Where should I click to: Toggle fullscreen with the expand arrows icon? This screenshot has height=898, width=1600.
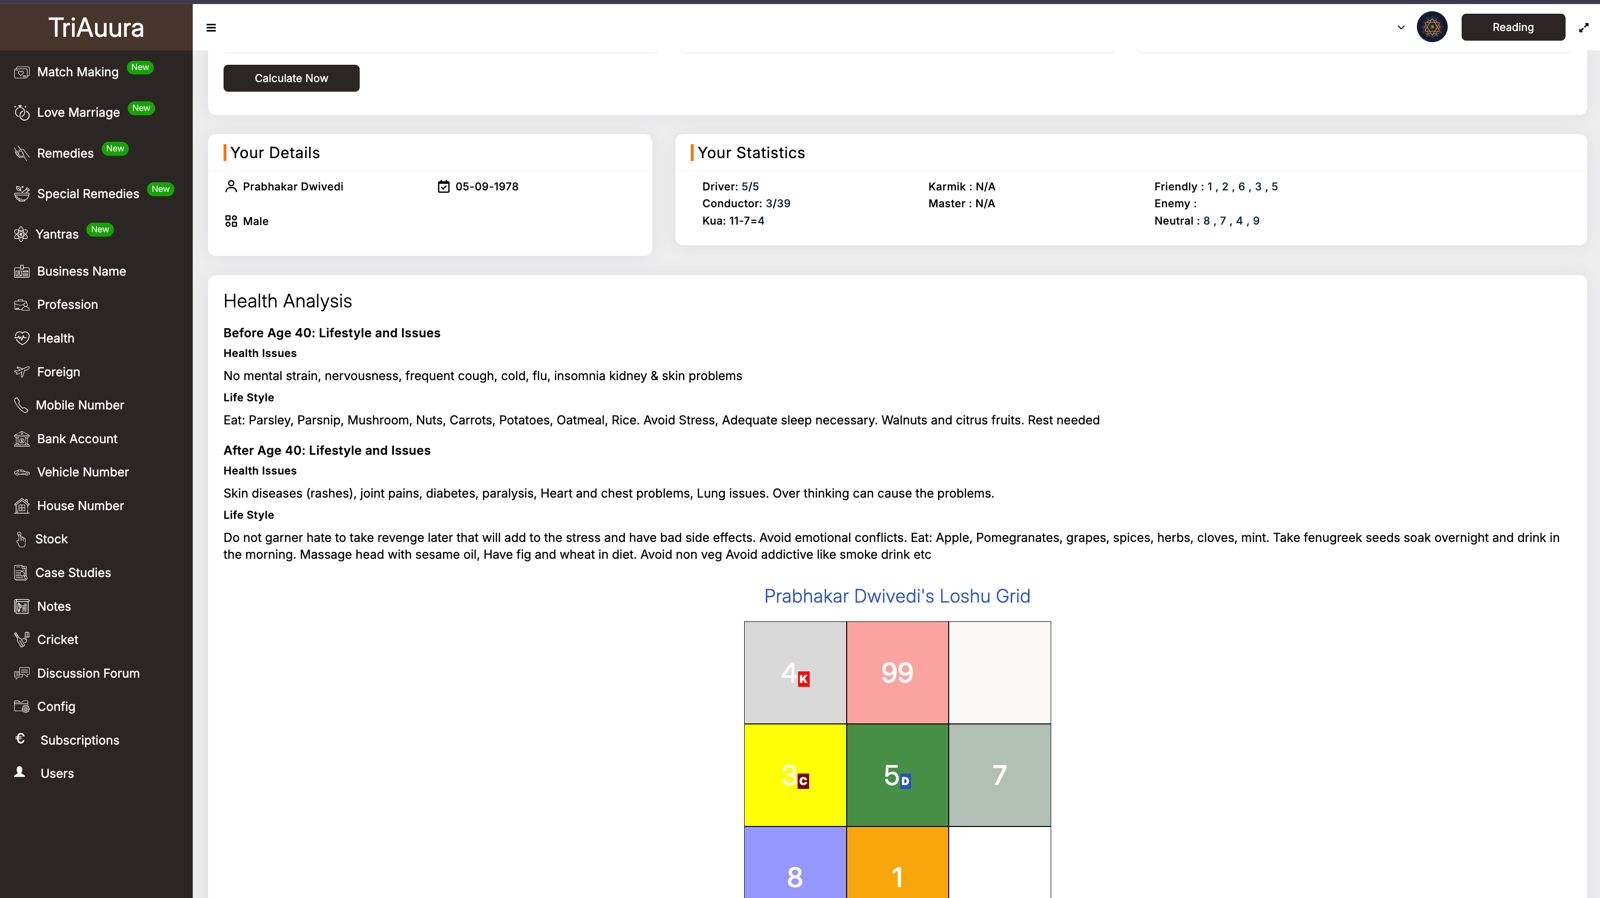[1583, 28]
